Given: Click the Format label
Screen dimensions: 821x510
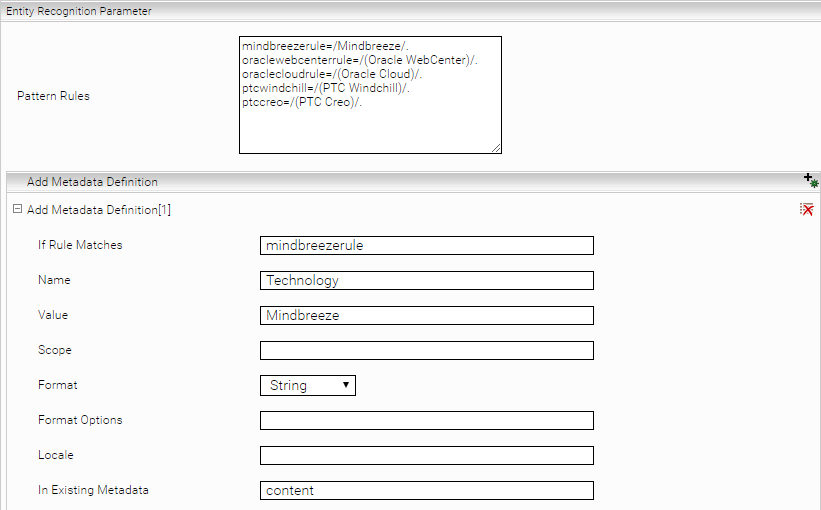Looking at the screenshot, I should pos(58,385).
